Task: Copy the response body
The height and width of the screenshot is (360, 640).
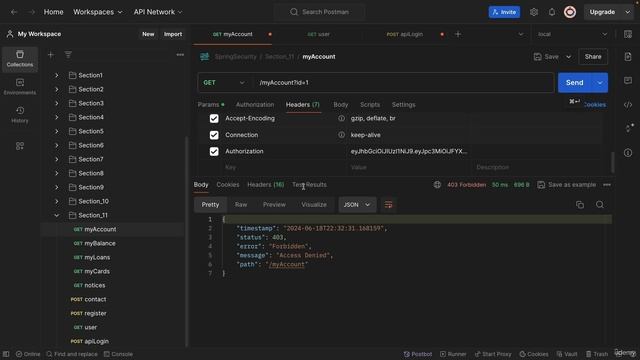Action: (x=580, y=204)
